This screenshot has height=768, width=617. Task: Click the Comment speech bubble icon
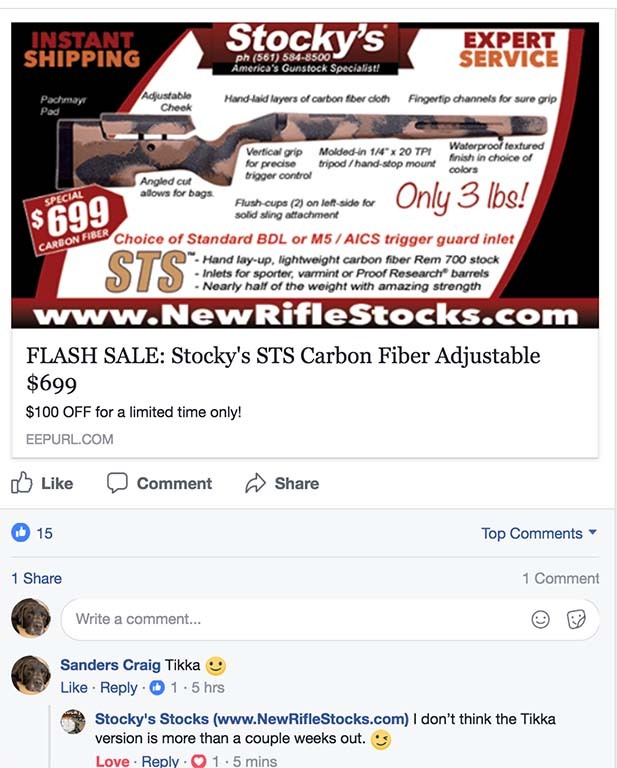coord(117,482)
